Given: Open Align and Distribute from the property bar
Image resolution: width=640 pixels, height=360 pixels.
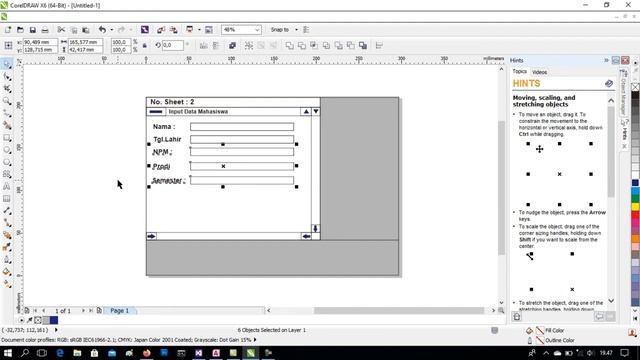Looking at the screenshot, I should pos(379,46).
